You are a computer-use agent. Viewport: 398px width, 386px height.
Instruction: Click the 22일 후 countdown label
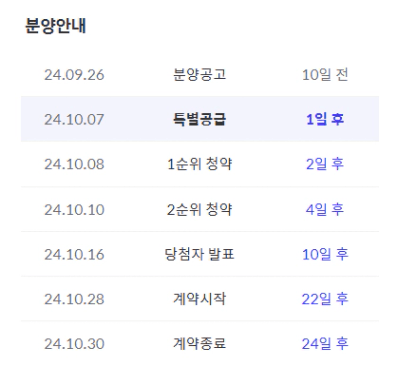click(x=325, y=299)
